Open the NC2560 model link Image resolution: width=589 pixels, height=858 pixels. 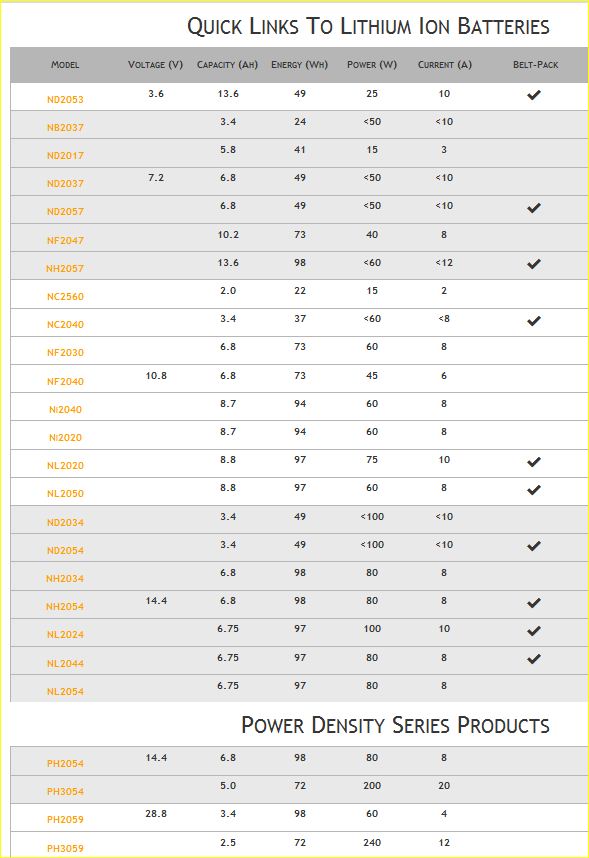point(65,297)
